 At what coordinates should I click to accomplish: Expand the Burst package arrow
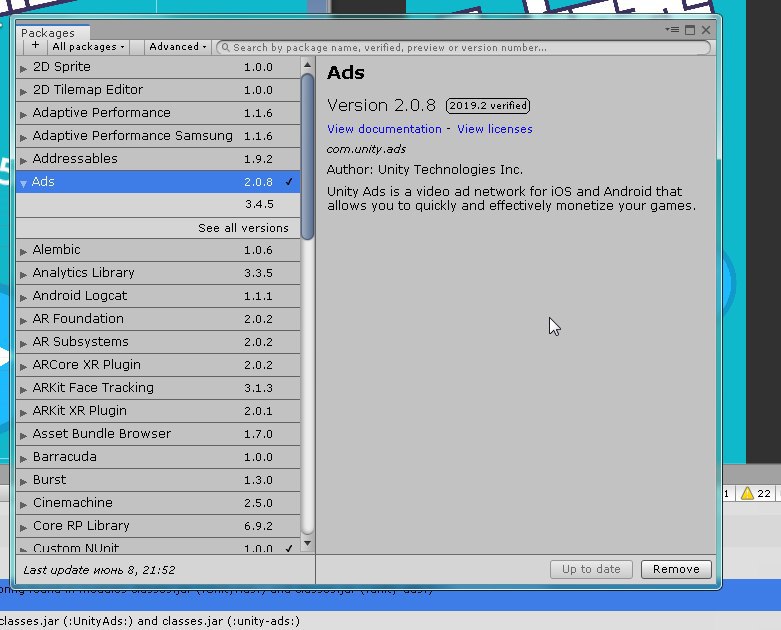(23, 481)
